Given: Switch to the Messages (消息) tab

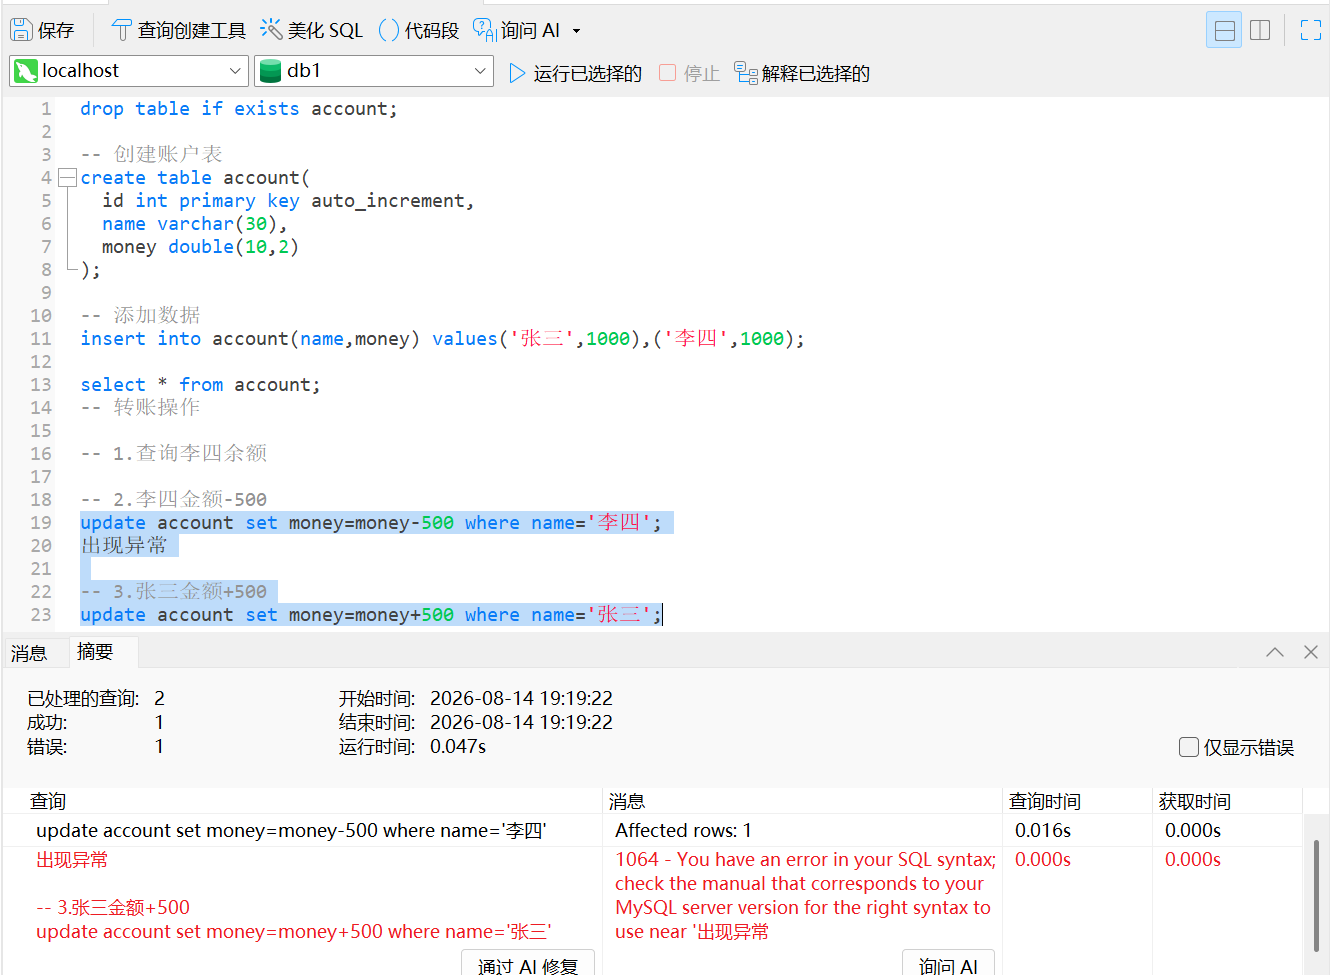Looking at the screenshot, I should point(29,653).
